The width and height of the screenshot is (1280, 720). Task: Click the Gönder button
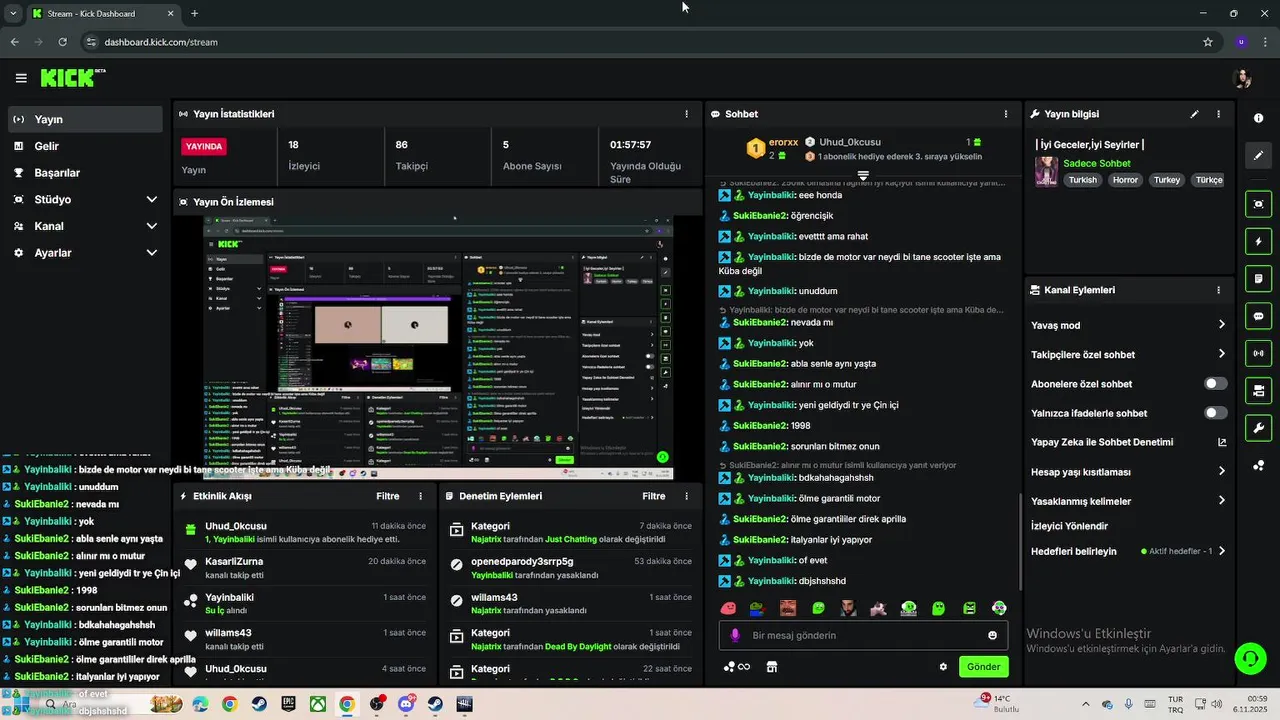[983, 667]
